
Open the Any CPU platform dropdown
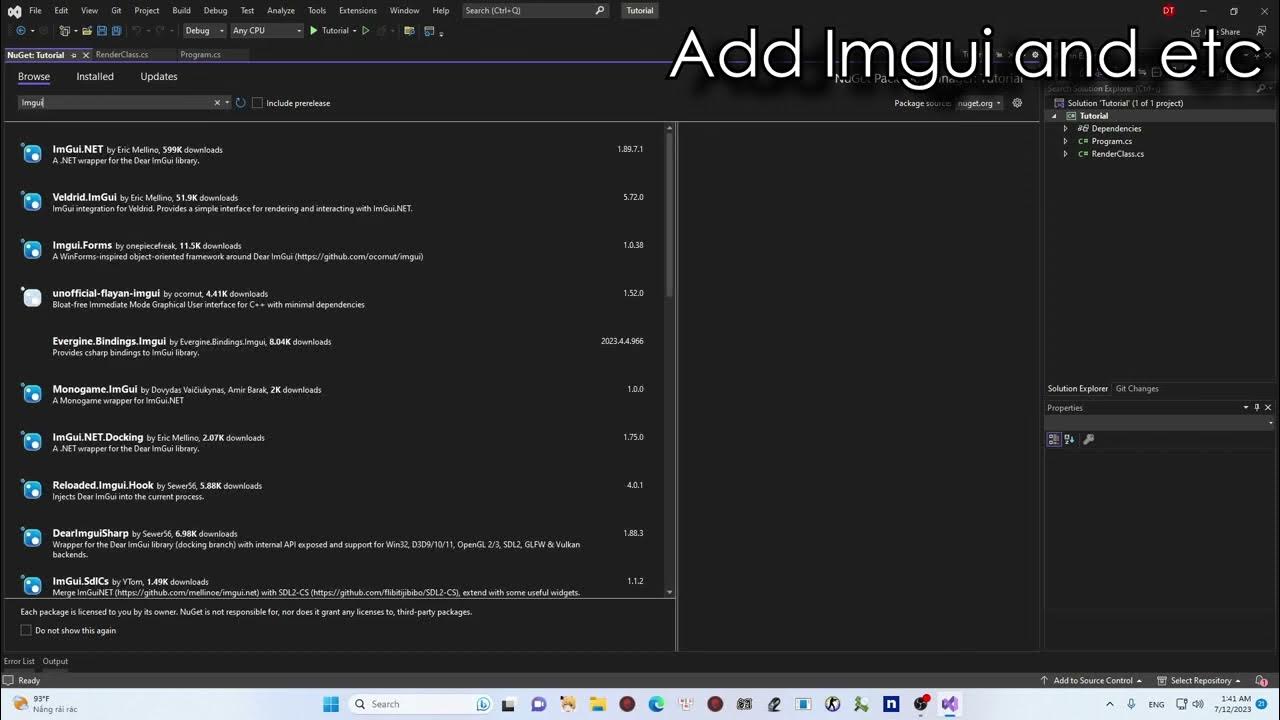[x=266, y=31]
